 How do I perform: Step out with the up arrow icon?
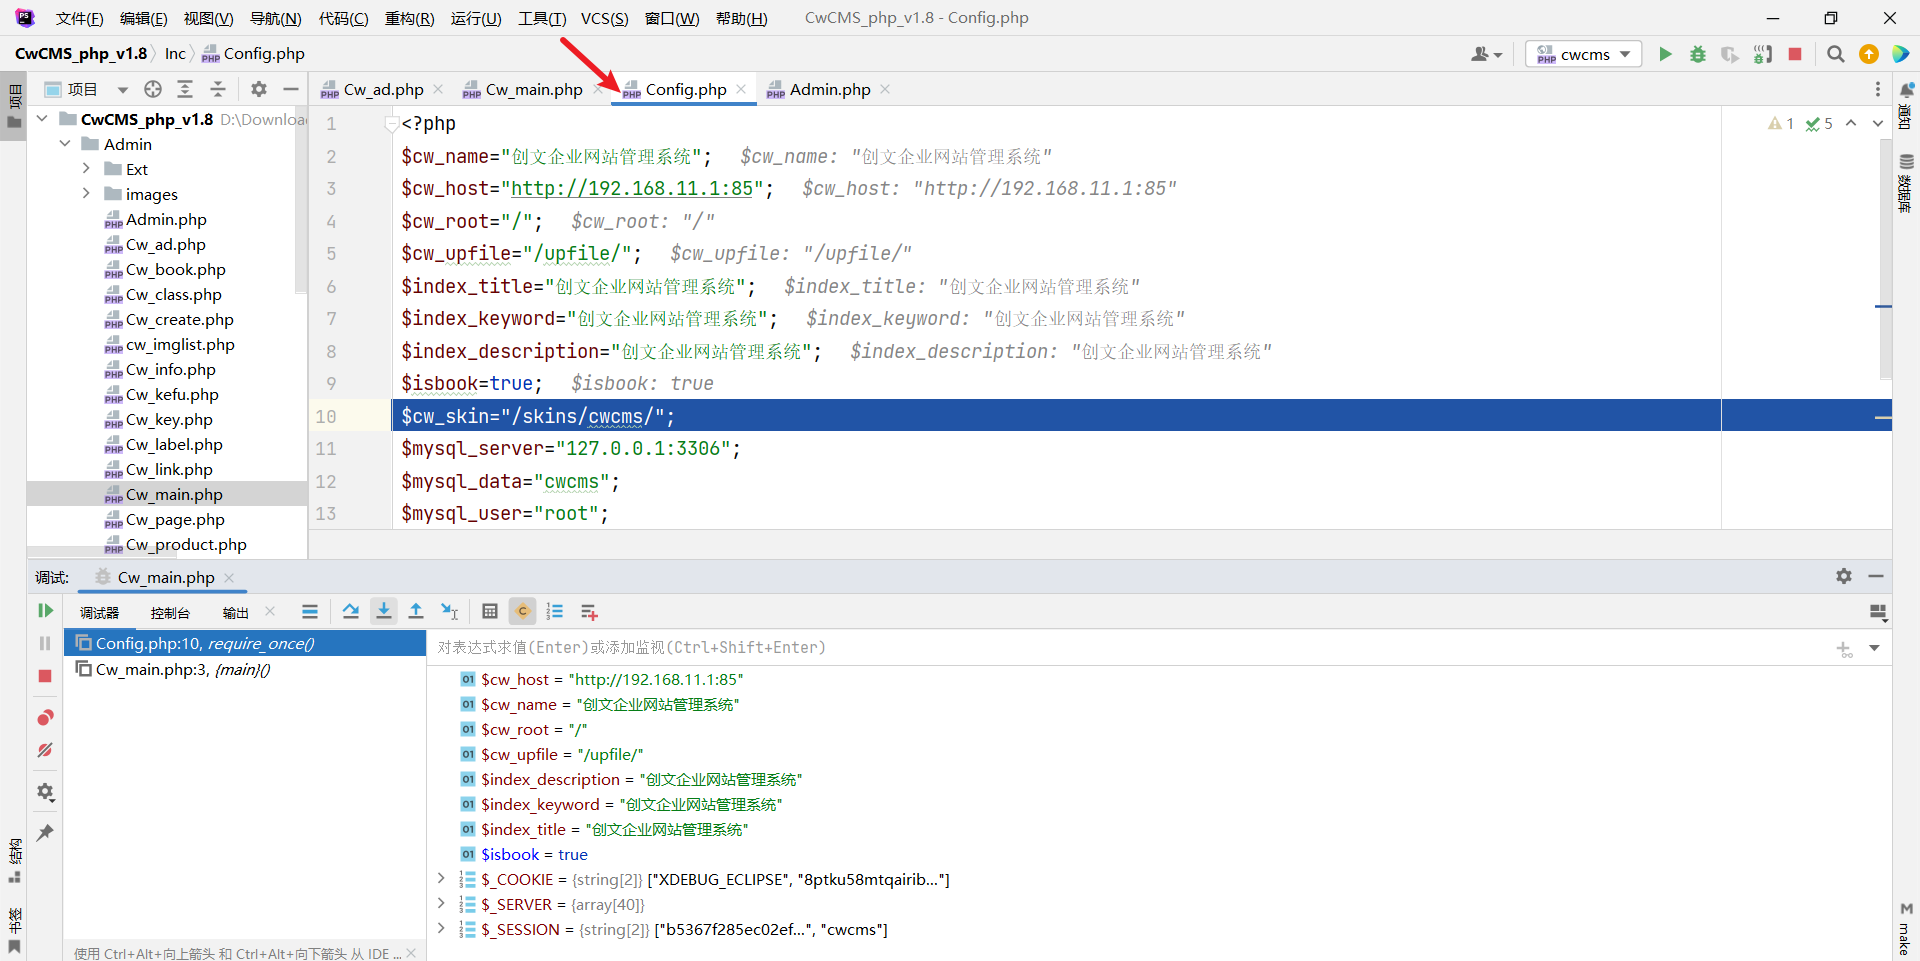[416, 612]
